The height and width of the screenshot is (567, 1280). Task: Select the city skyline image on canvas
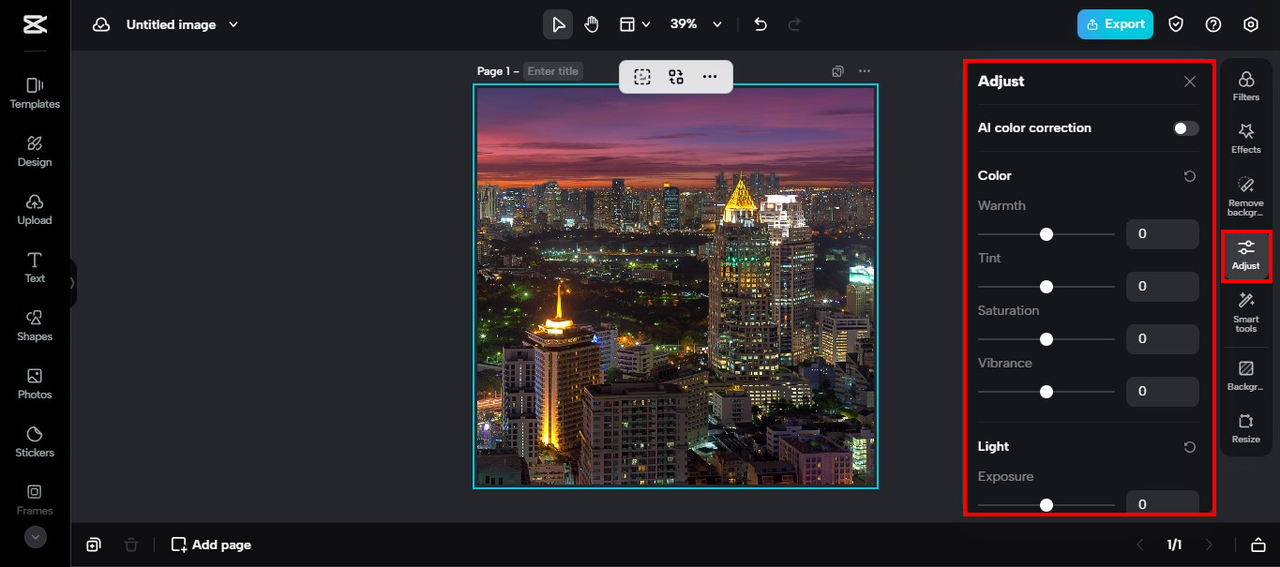675,286
